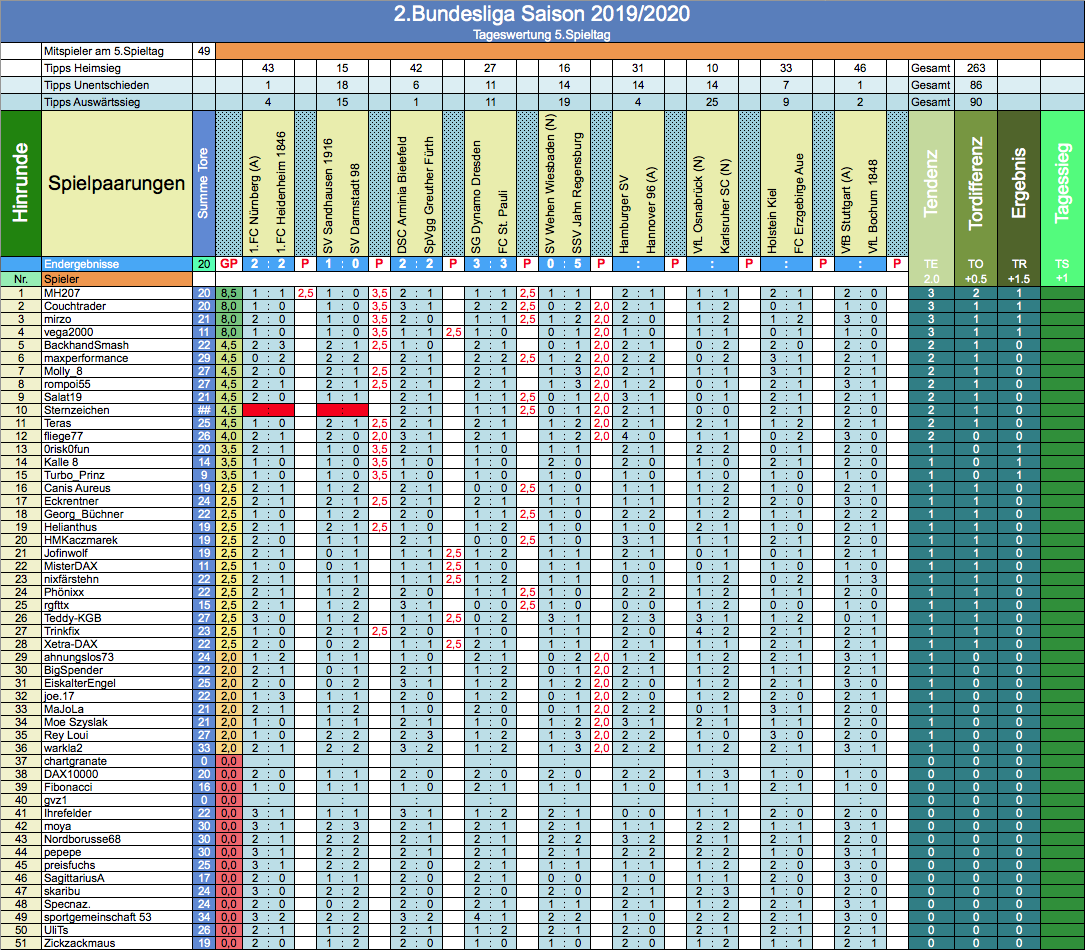Select the "1.FC Nürnberg (A)" column header

pos(255,204)
